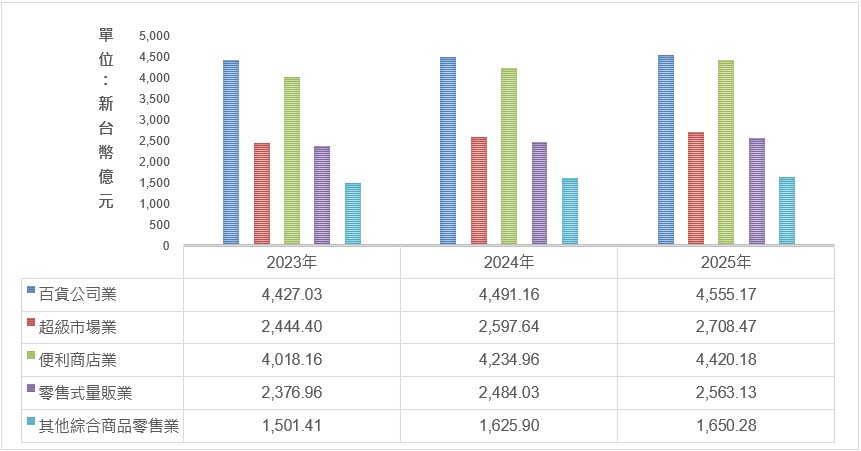This screenshot has height=451, width=861.
Task: Select the 2025年 column header
Action: (725, 262)
